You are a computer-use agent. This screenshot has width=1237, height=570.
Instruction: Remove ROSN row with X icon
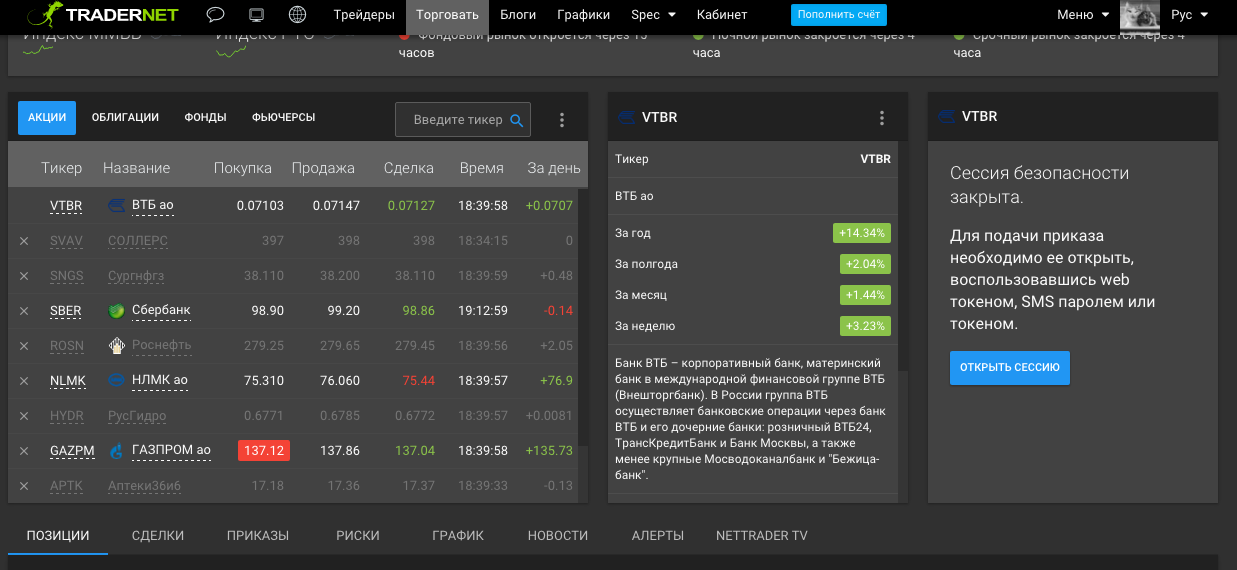24,346
